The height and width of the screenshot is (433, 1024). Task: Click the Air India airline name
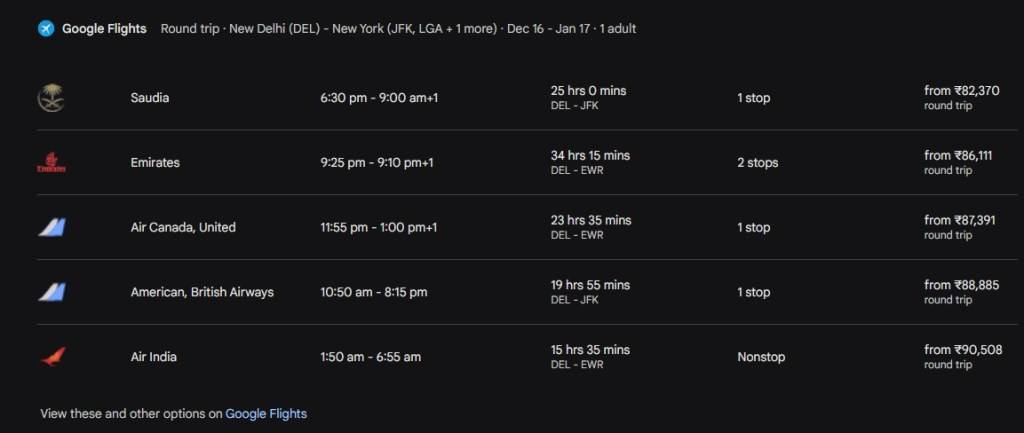tap(154, 357)
